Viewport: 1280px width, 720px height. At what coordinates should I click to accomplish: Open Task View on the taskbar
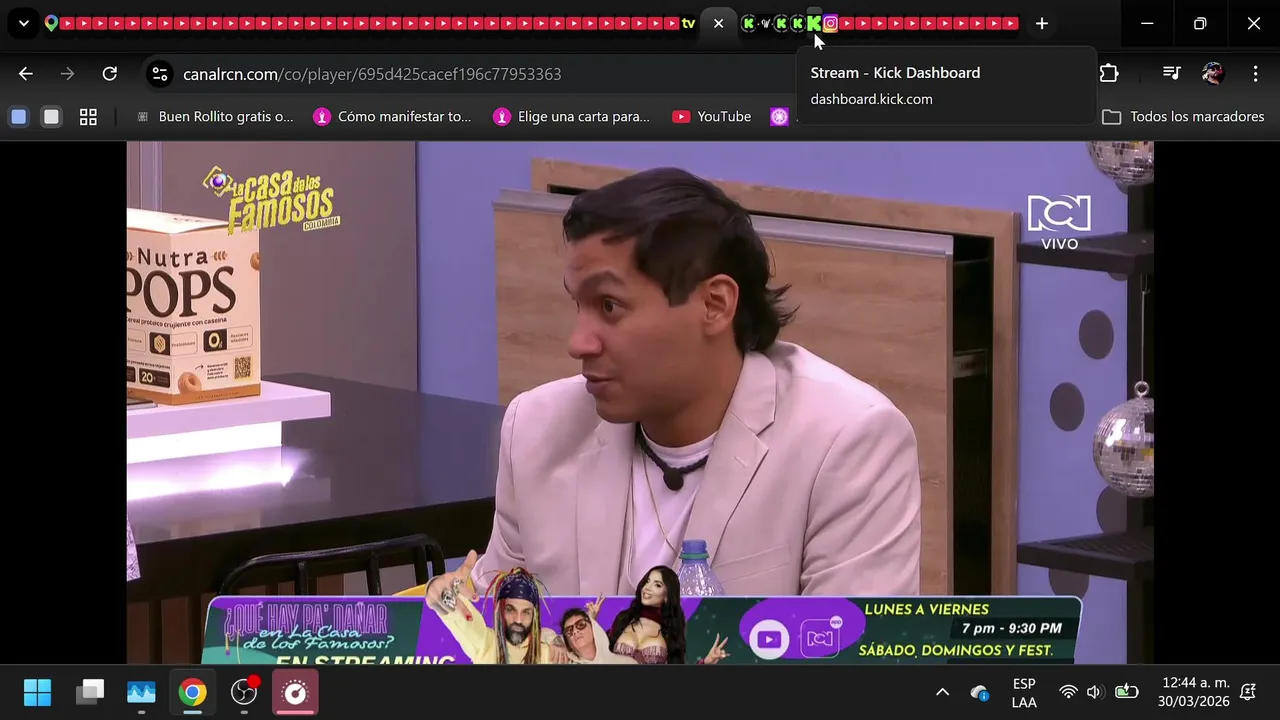tap(90, 692)
